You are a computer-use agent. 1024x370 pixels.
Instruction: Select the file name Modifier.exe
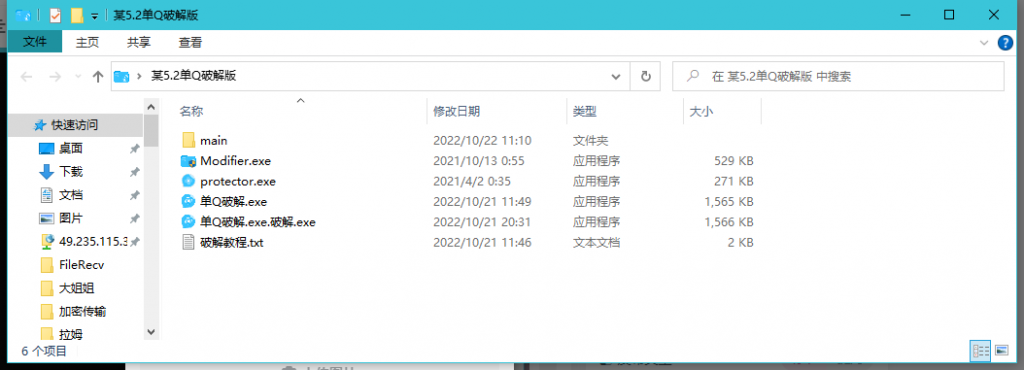click(x=235, y=161)
